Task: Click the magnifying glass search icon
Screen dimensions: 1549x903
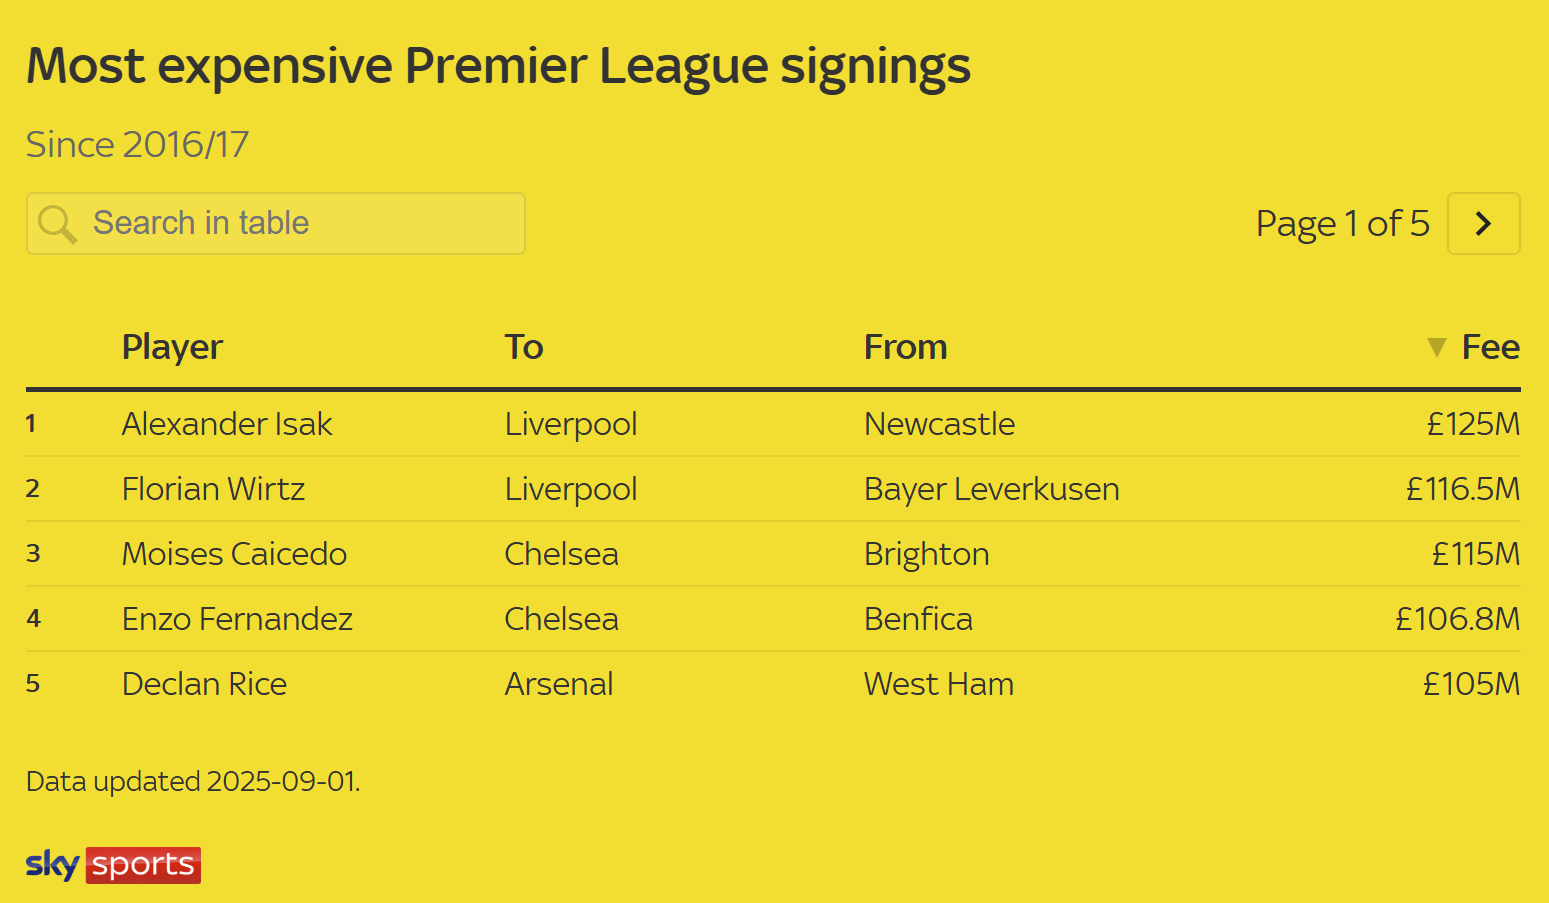Action: (57, 224)
